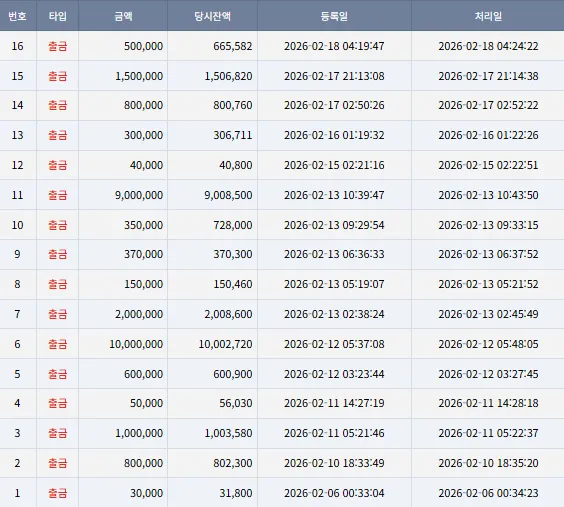564x507 pixels.
Task: Click processed date 2026-02-06 00:34:23
Action: pos(488,493)
